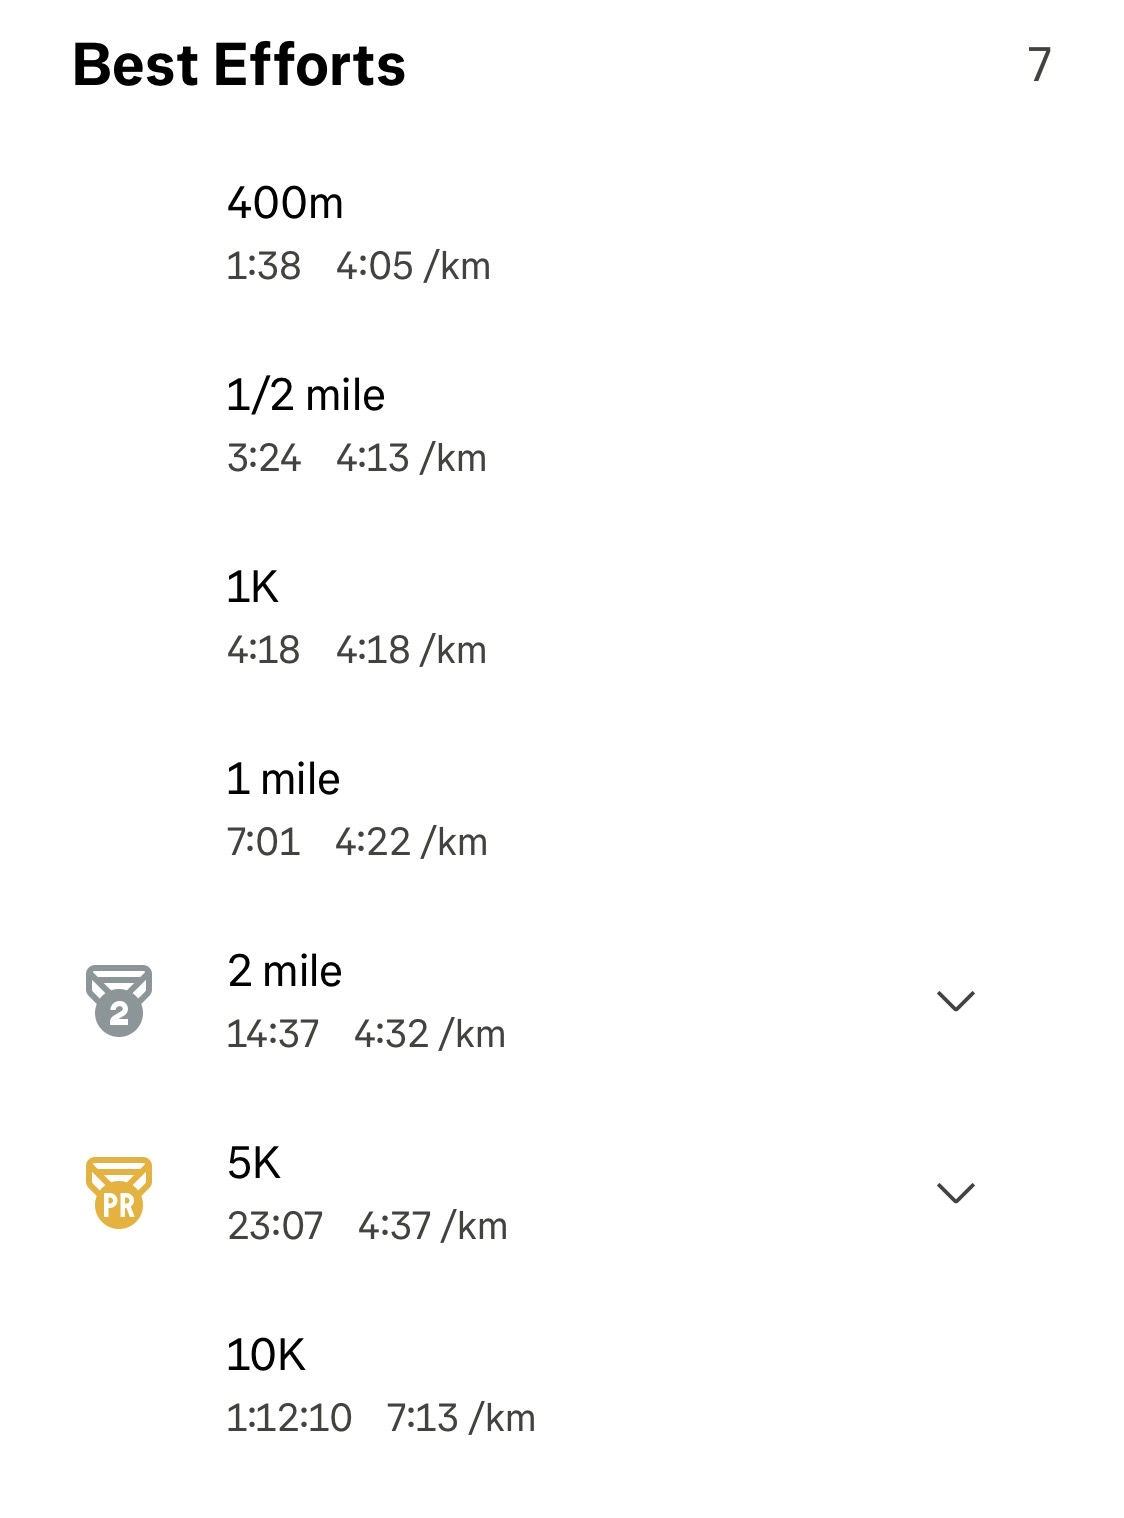1124x1518 pixels.
Task: Select the 1/2 mile effort title
Action: pyautogui.click(x=305, y=395)
